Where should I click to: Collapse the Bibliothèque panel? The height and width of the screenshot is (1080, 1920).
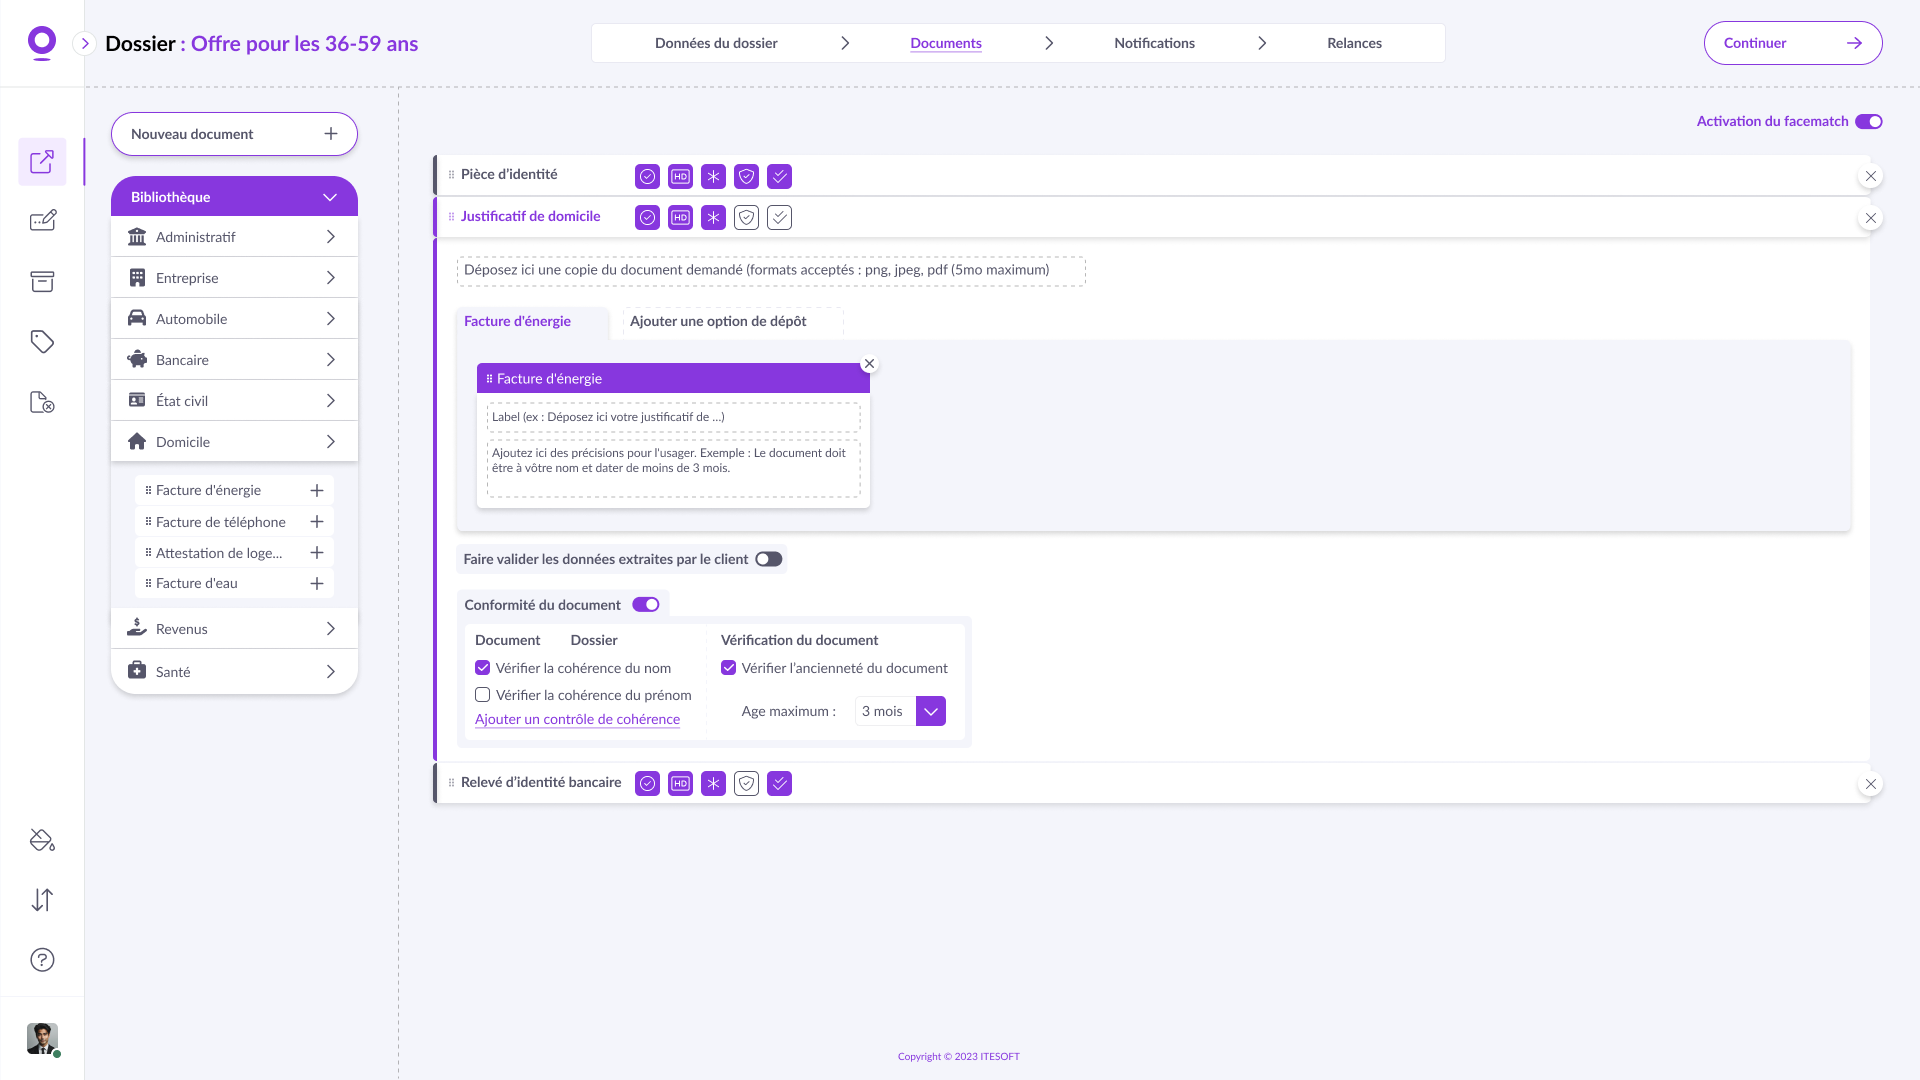(x=330, y=197)
